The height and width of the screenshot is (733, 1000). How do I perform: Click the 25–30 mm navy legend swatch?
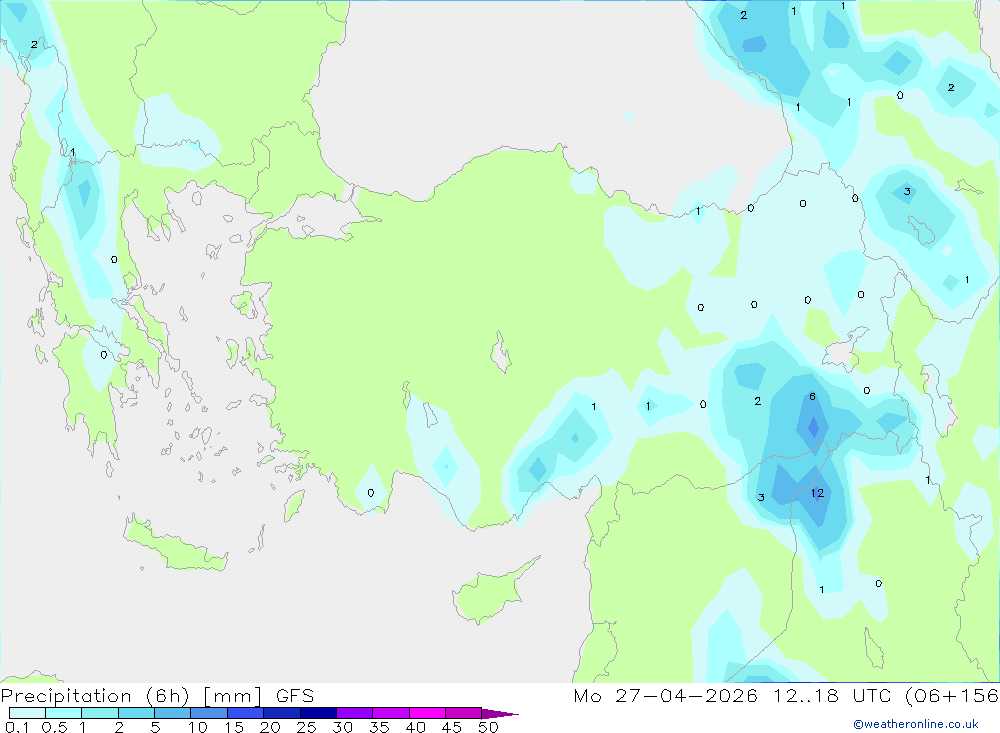pos(318,713)
